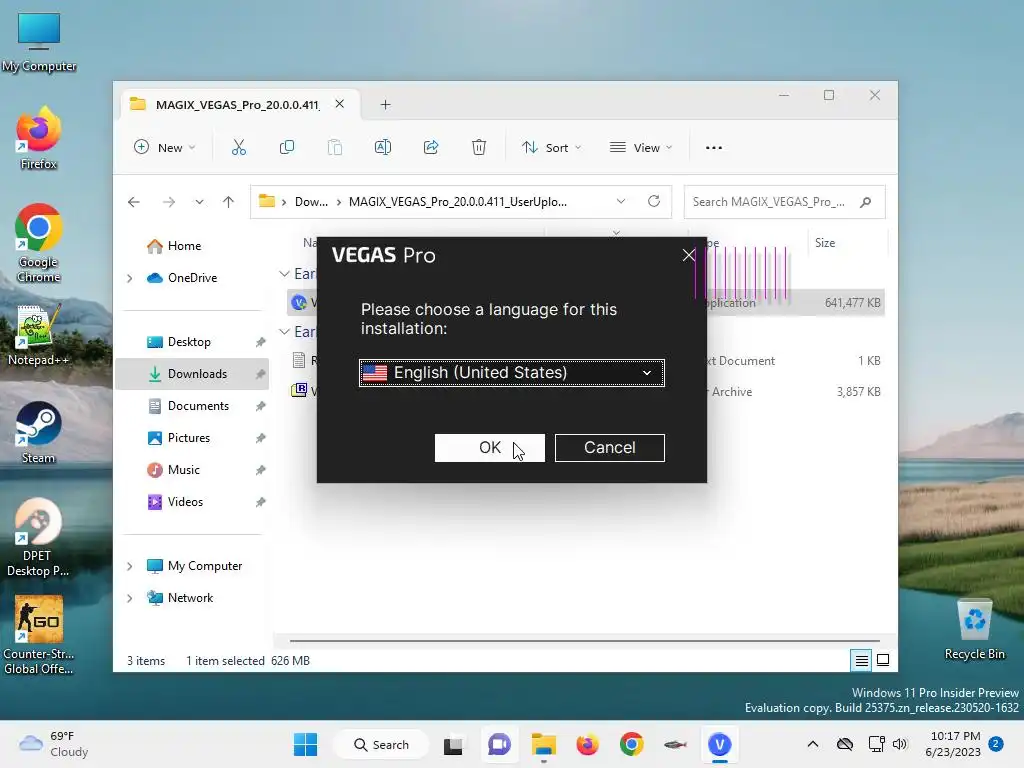Click the forward navigation arrow in Explorer
This screenshot has width=1024, height=768.
pyautogui.click(x=168, y=202)
